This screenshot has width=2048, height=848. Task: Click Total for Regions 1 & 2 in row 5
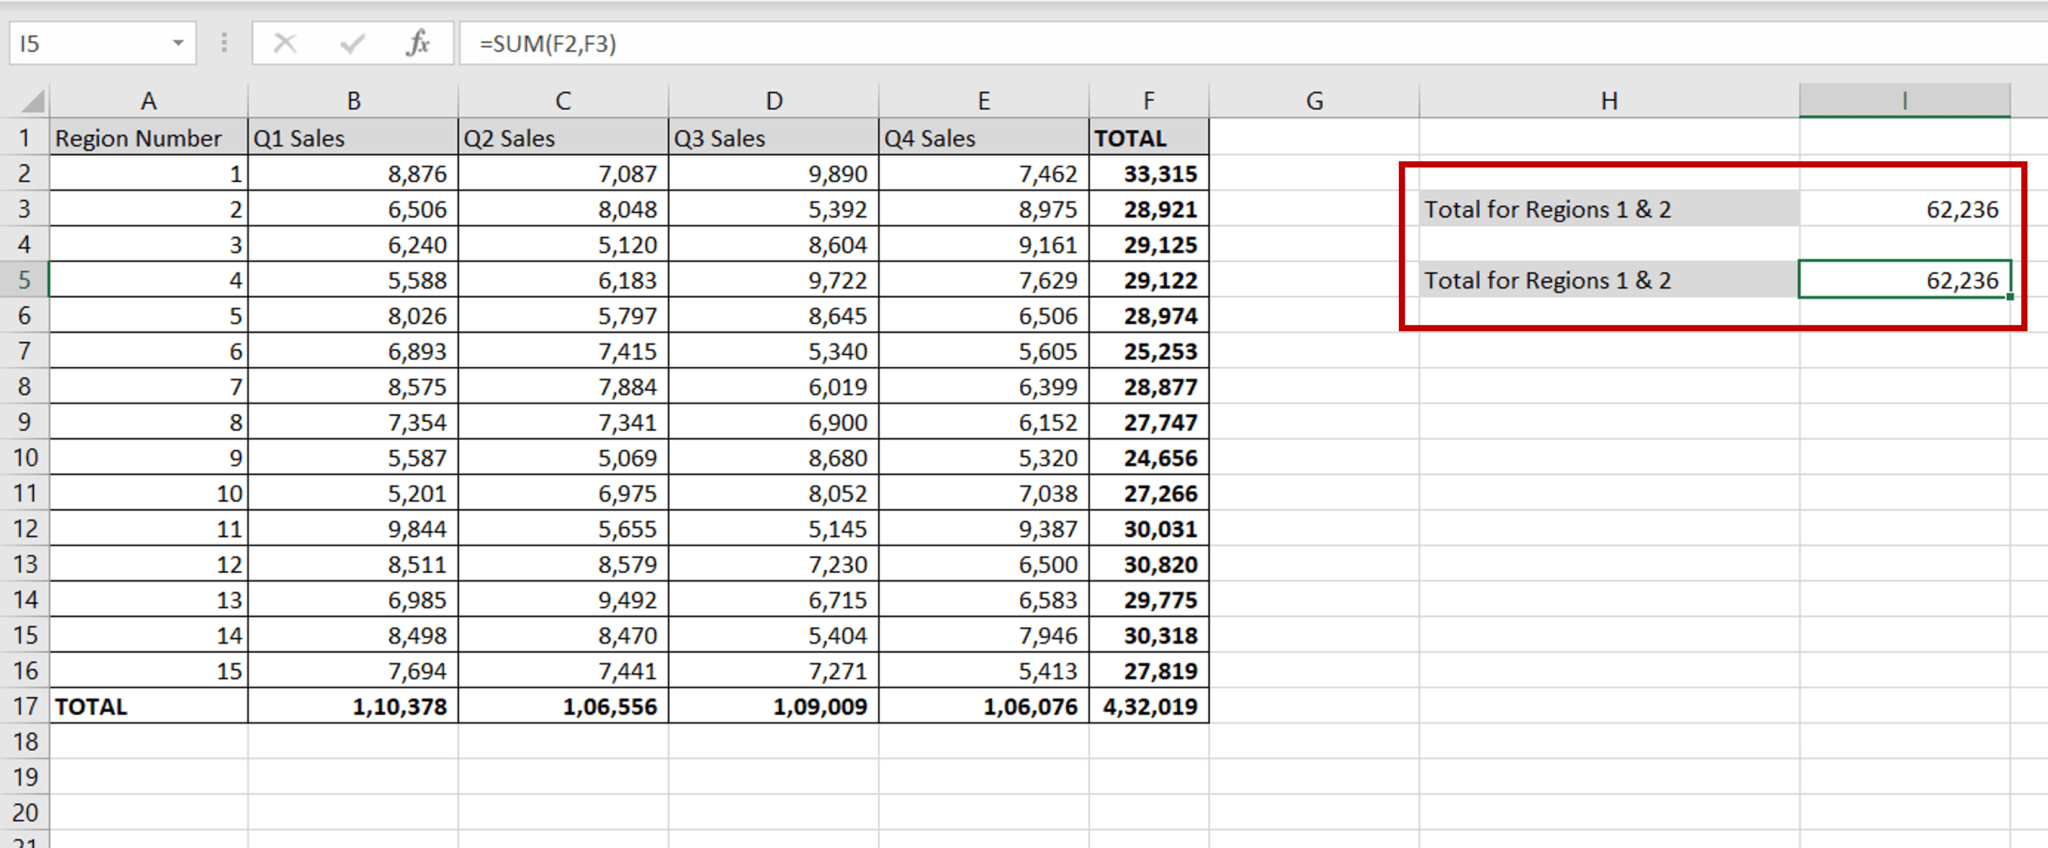(x=1609, y=280)
